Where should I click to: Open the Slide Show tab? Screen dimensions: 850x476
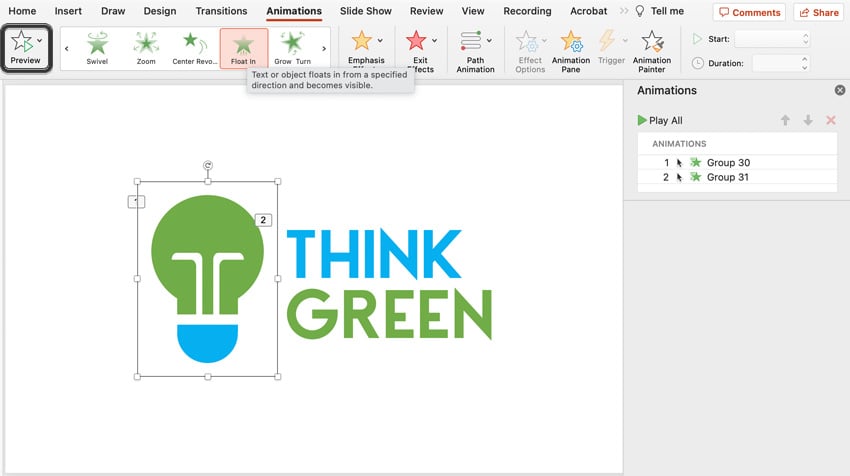coord(367,11)
